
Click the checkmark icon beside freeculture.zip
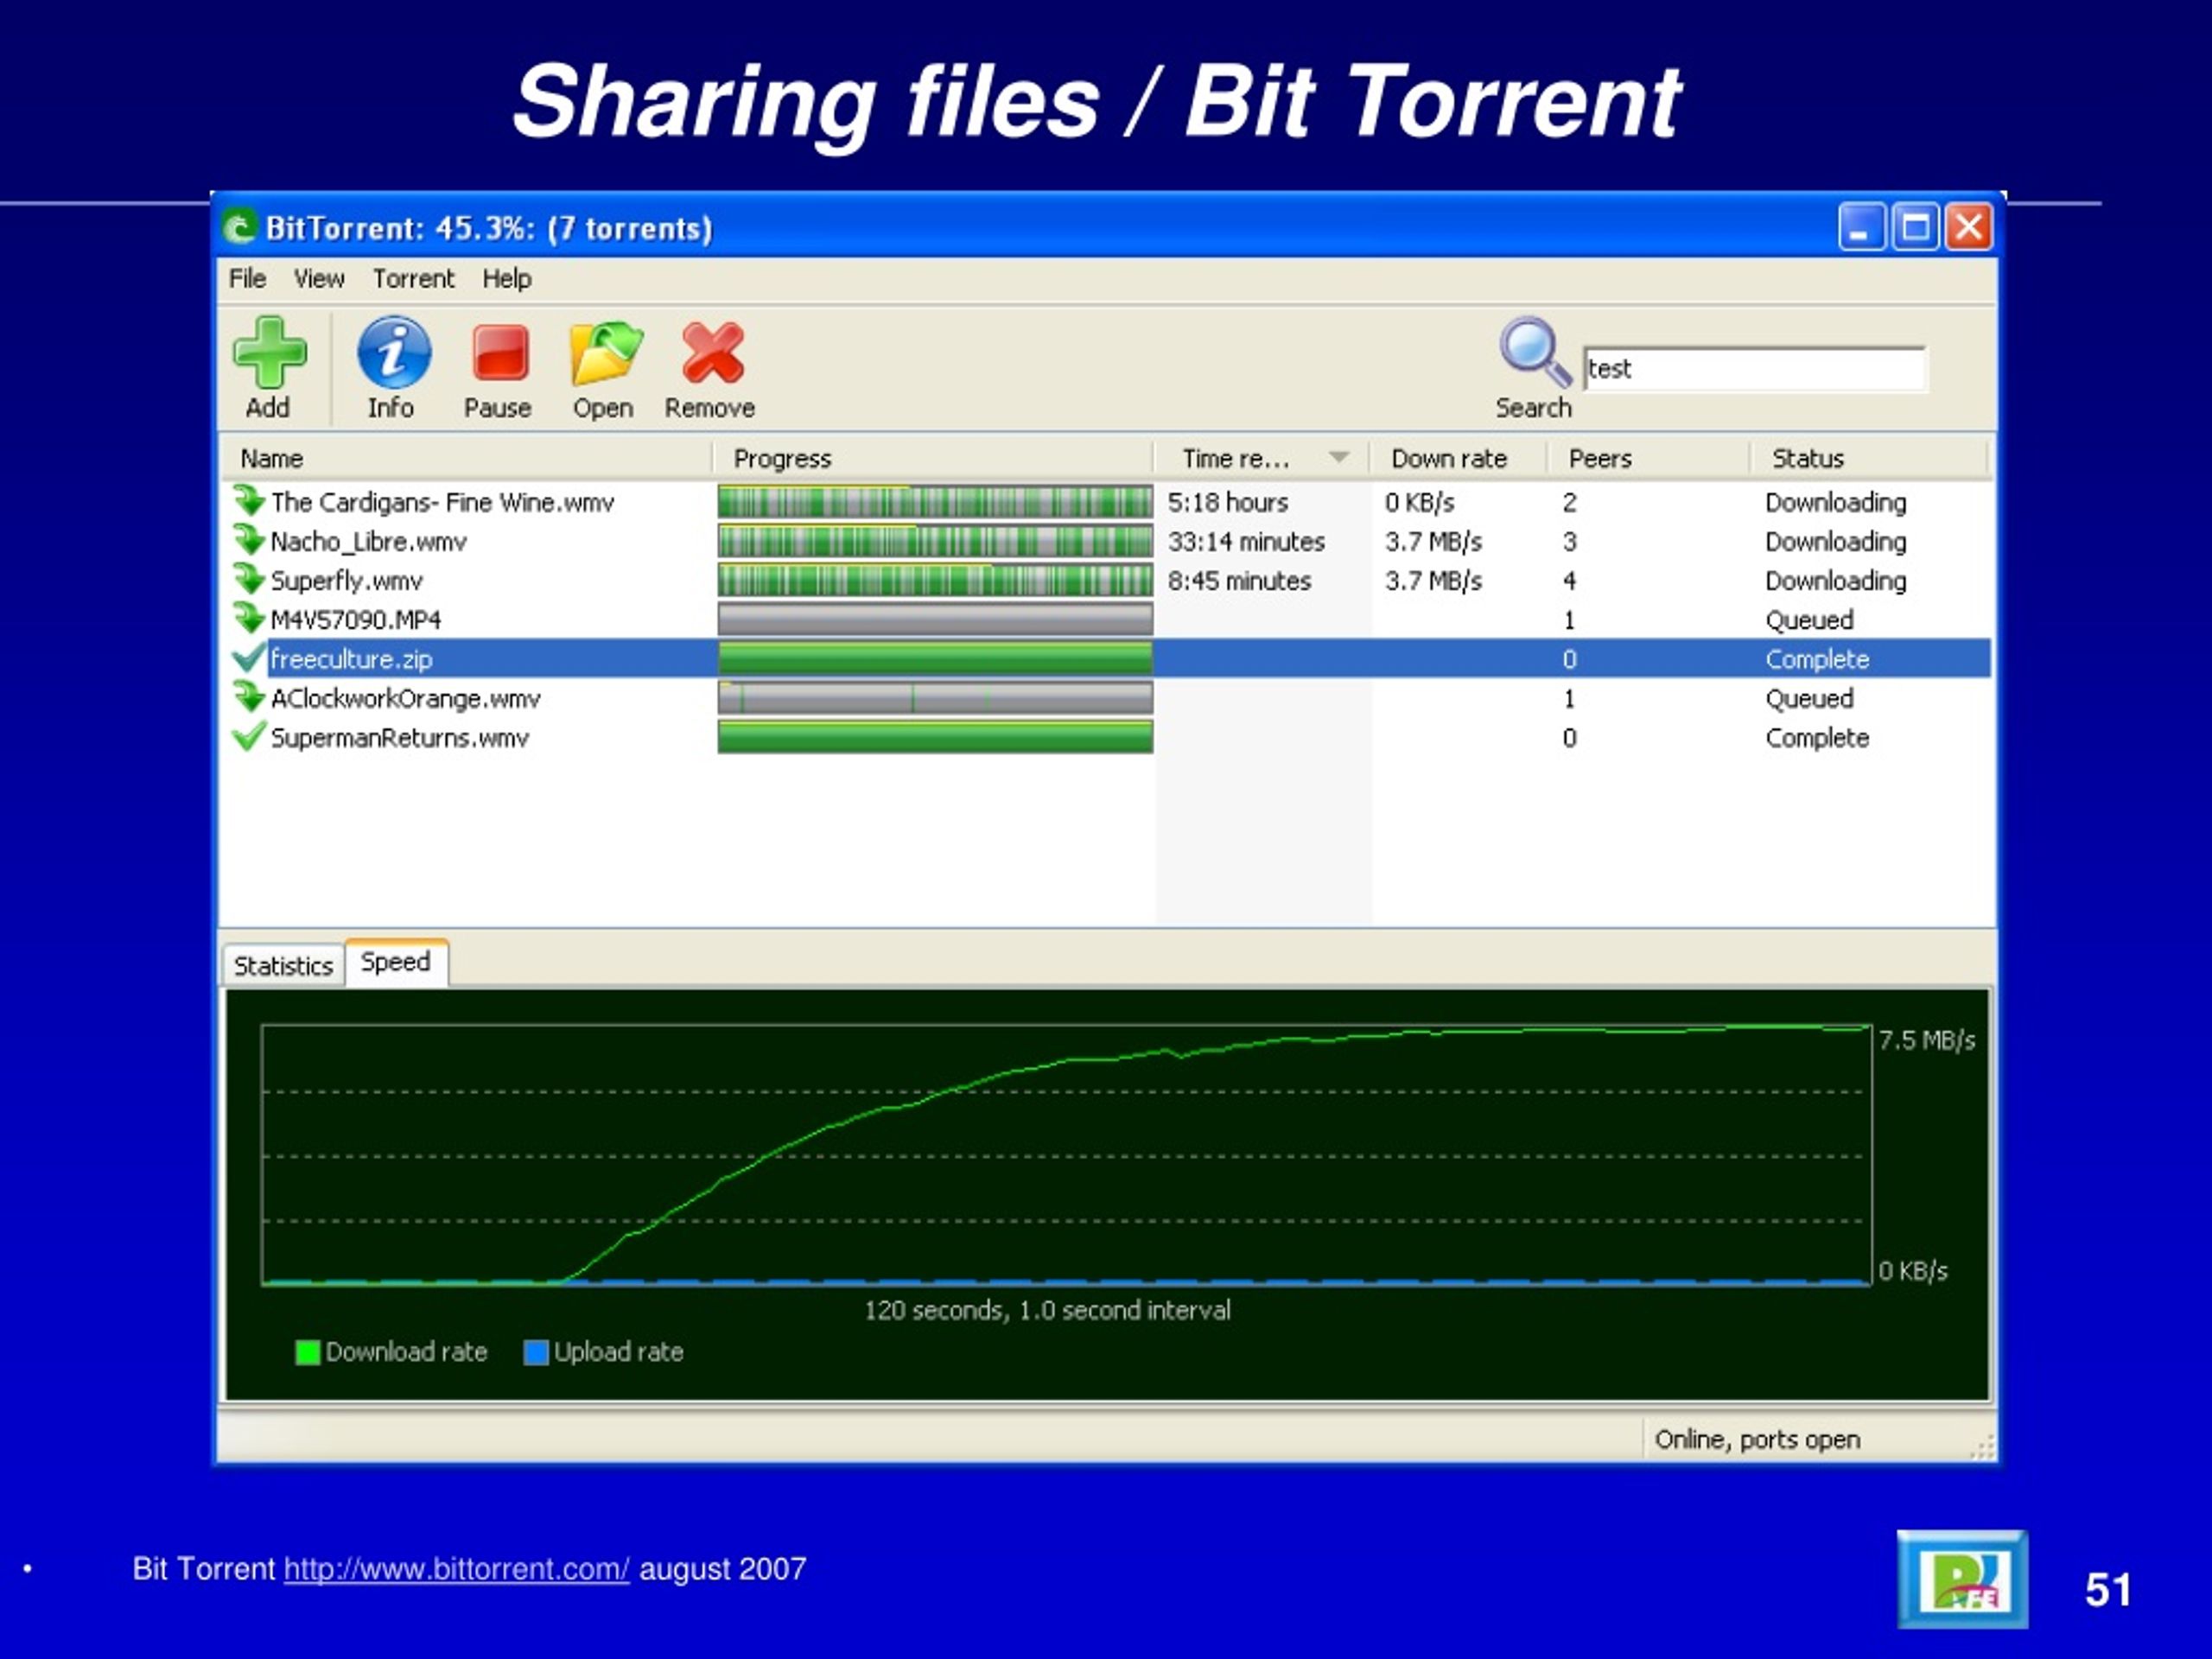(x=248, y=657)
